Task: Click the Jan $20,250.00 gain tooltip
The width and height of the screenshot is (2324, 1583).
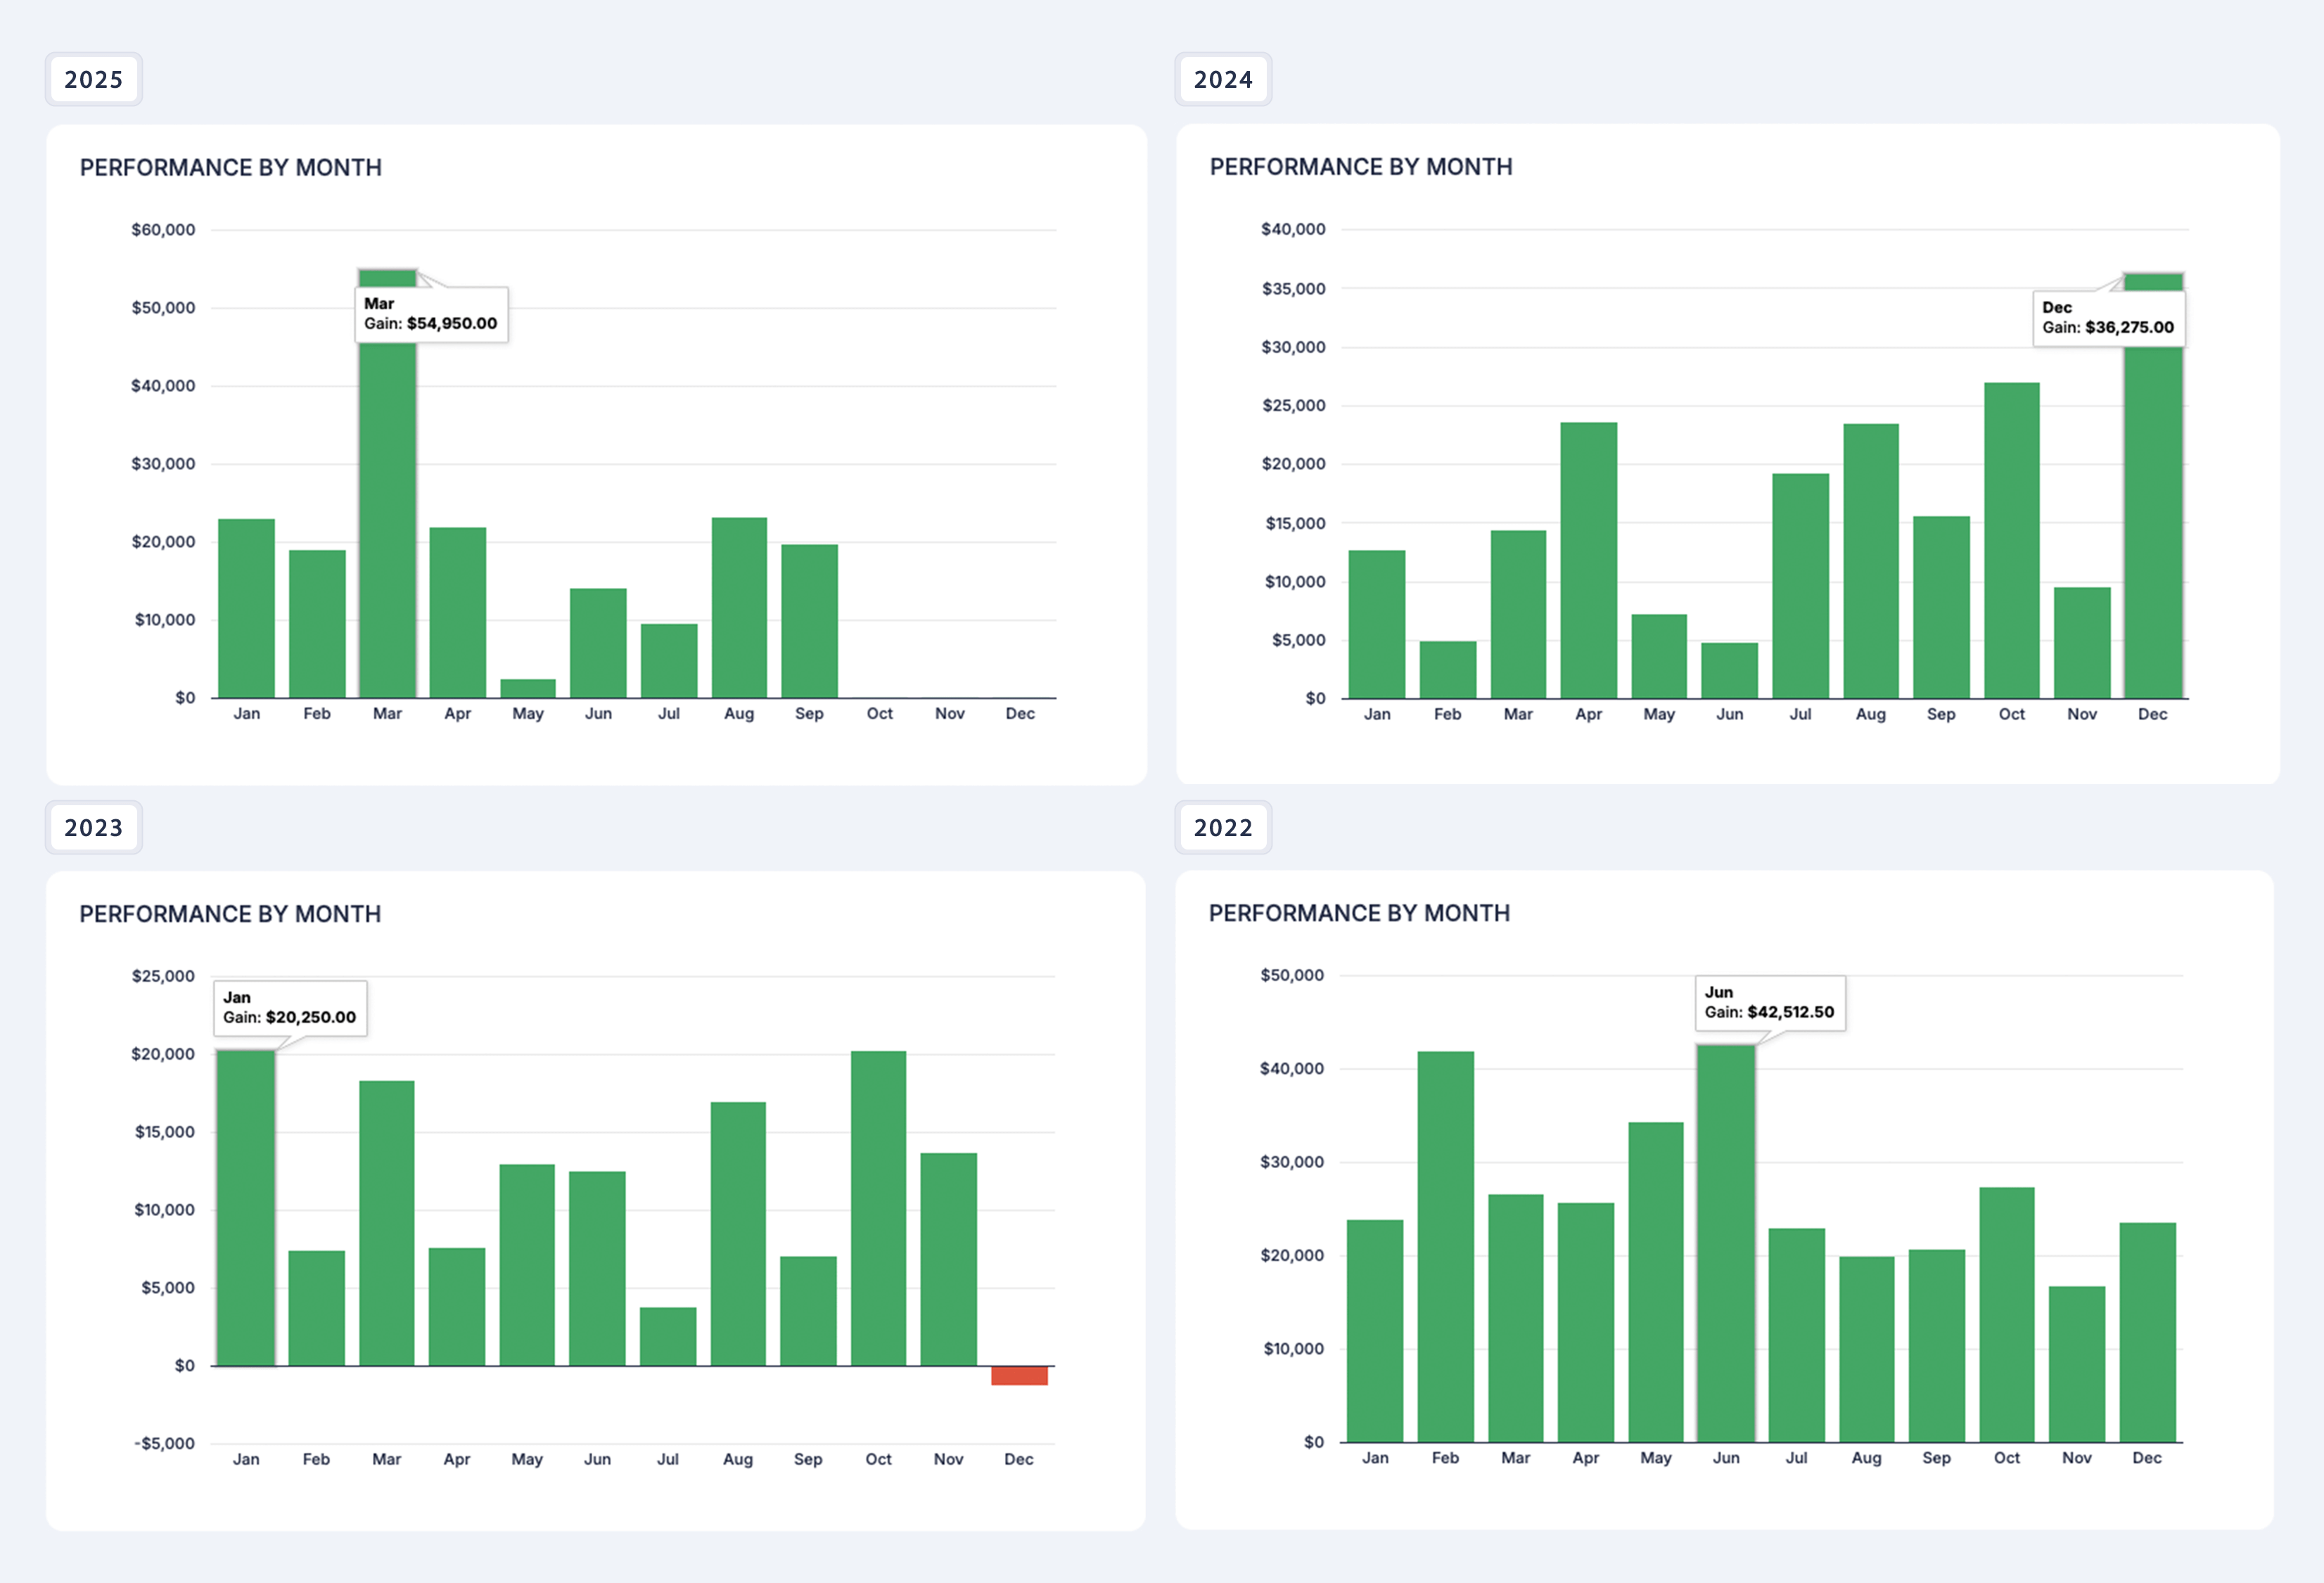Action: pyautogui.click(x=290, y=1008)
